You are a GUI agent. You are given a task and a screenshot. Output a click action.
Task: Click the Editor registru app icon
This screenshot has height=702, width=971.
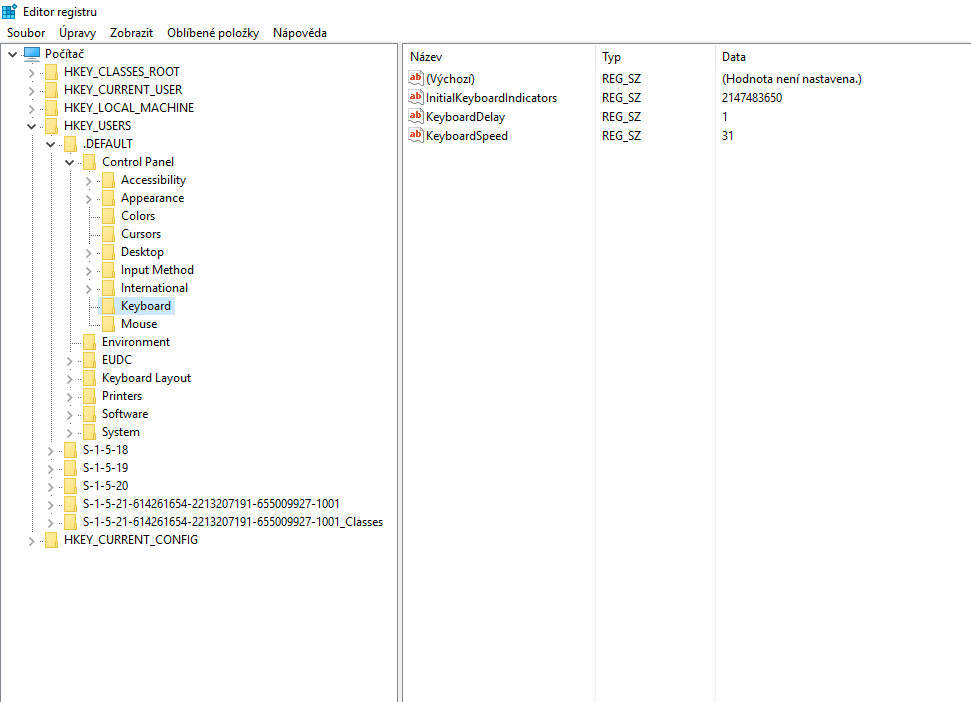9,11
